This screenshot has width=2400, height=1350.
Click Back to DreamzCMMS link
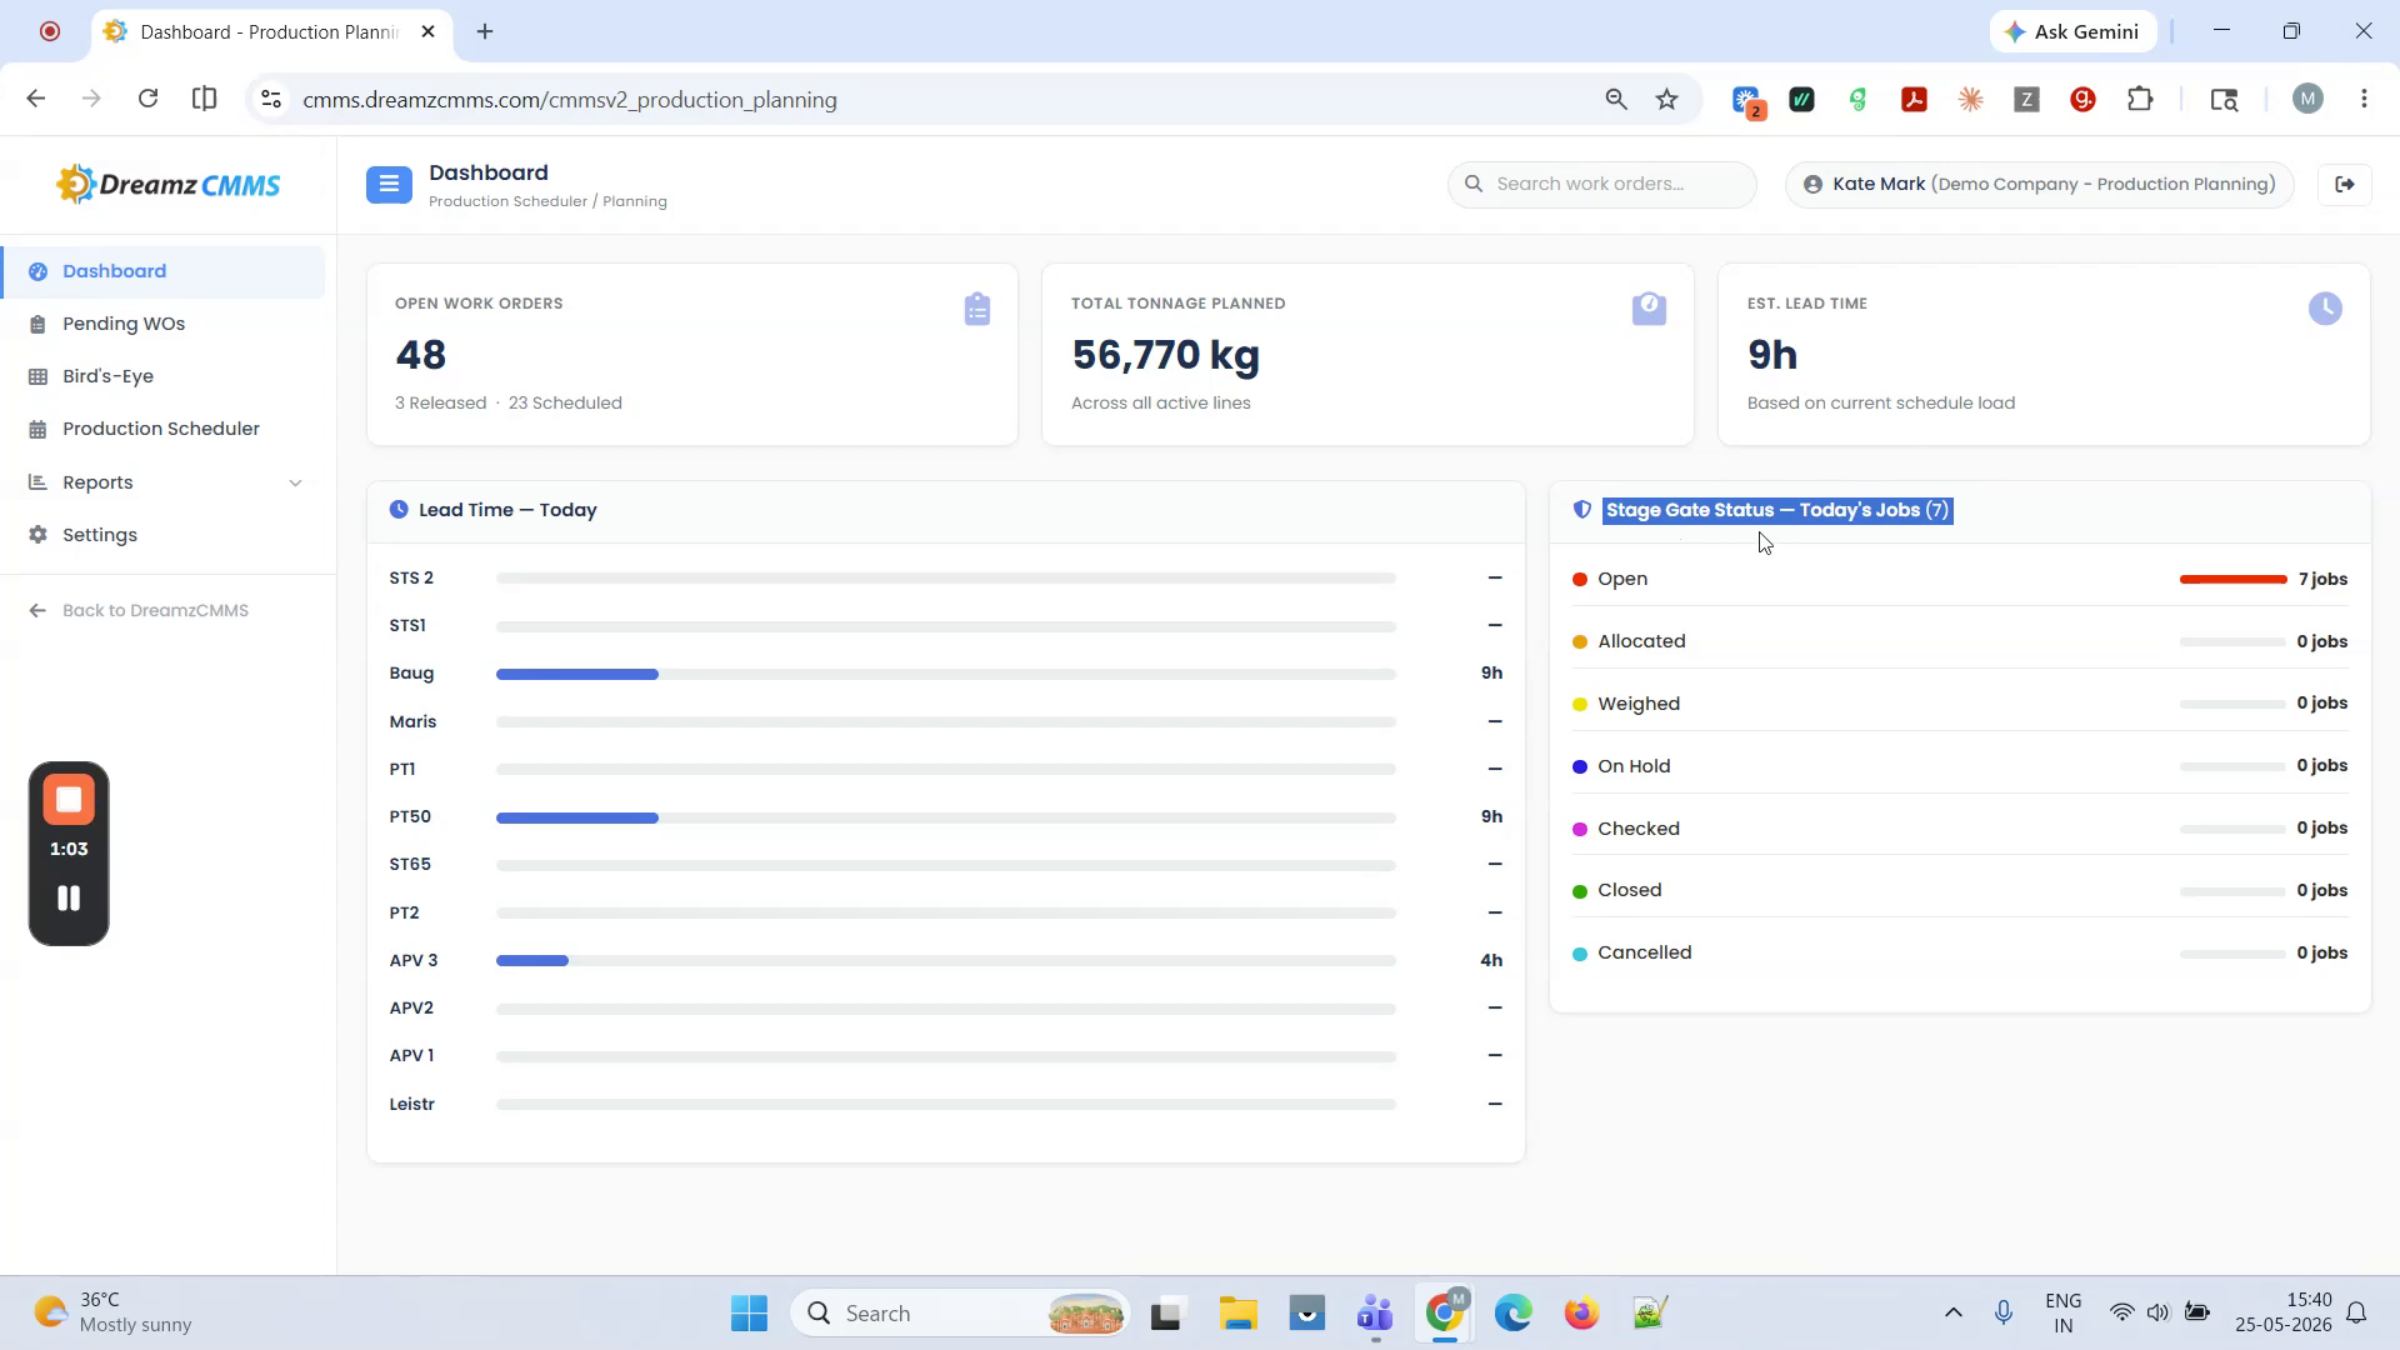click(139, 610)
